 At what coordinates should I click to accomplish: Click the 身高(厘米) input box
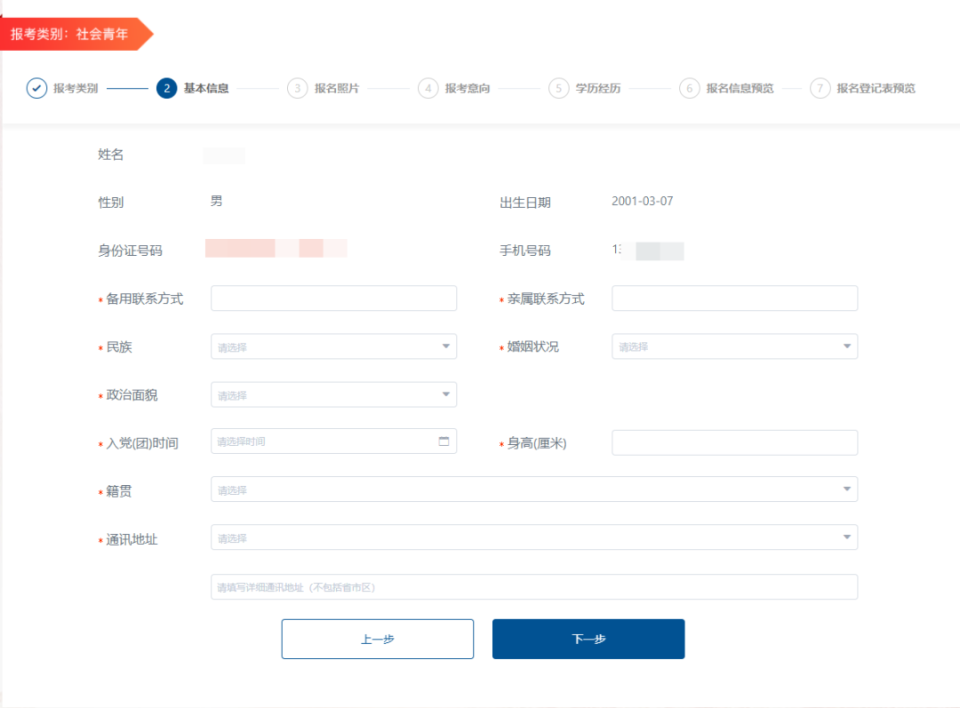point(735,441)
